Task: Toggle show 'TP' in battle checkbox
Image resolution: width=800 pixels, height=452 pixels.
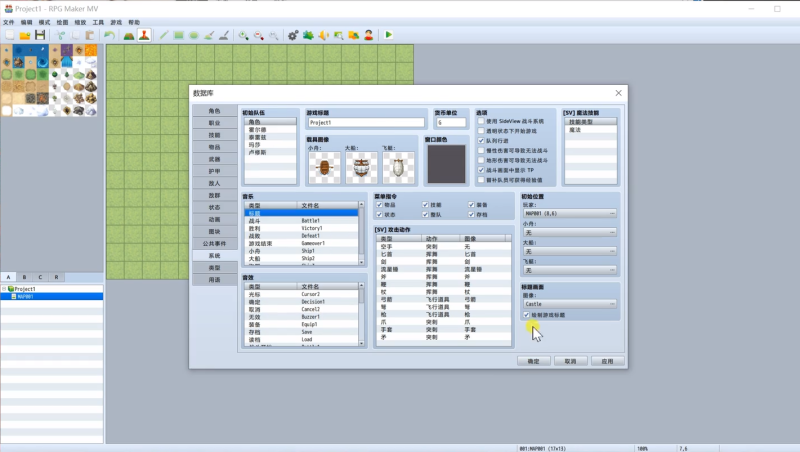Action: pos(481,170)
